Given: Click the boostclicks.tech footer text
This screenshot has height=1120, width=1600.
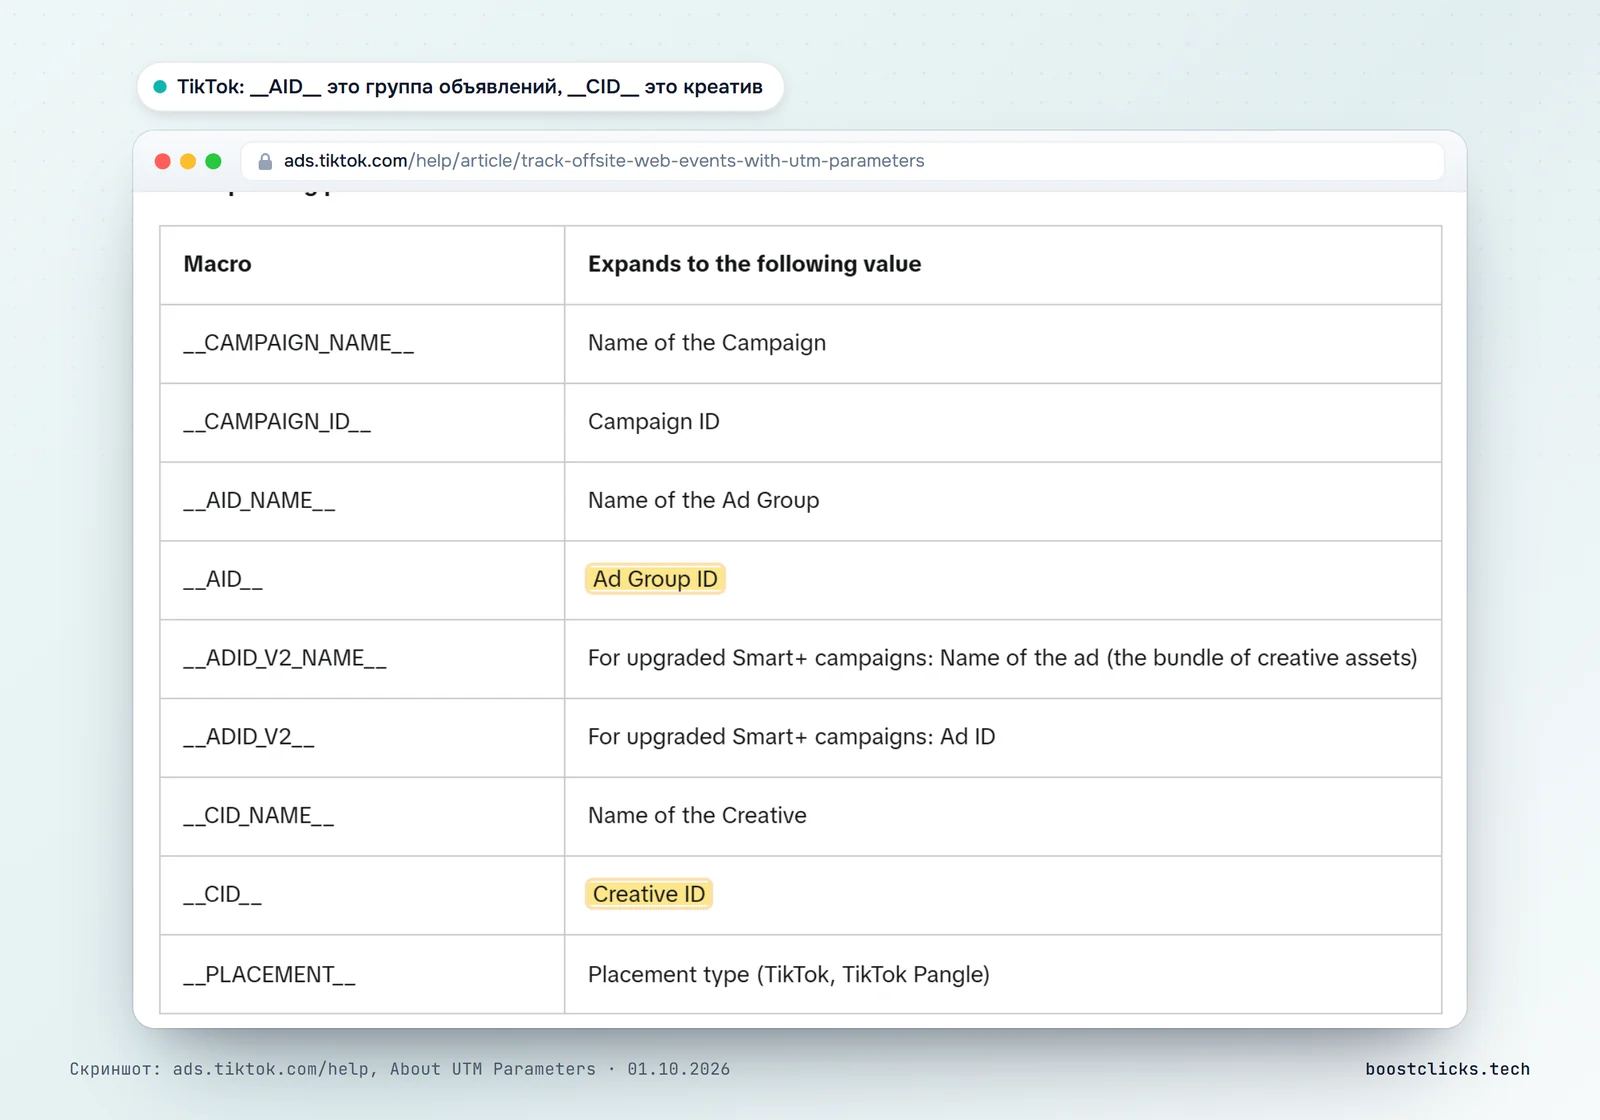Looking at the screenshot, I should point(1447,1069).
